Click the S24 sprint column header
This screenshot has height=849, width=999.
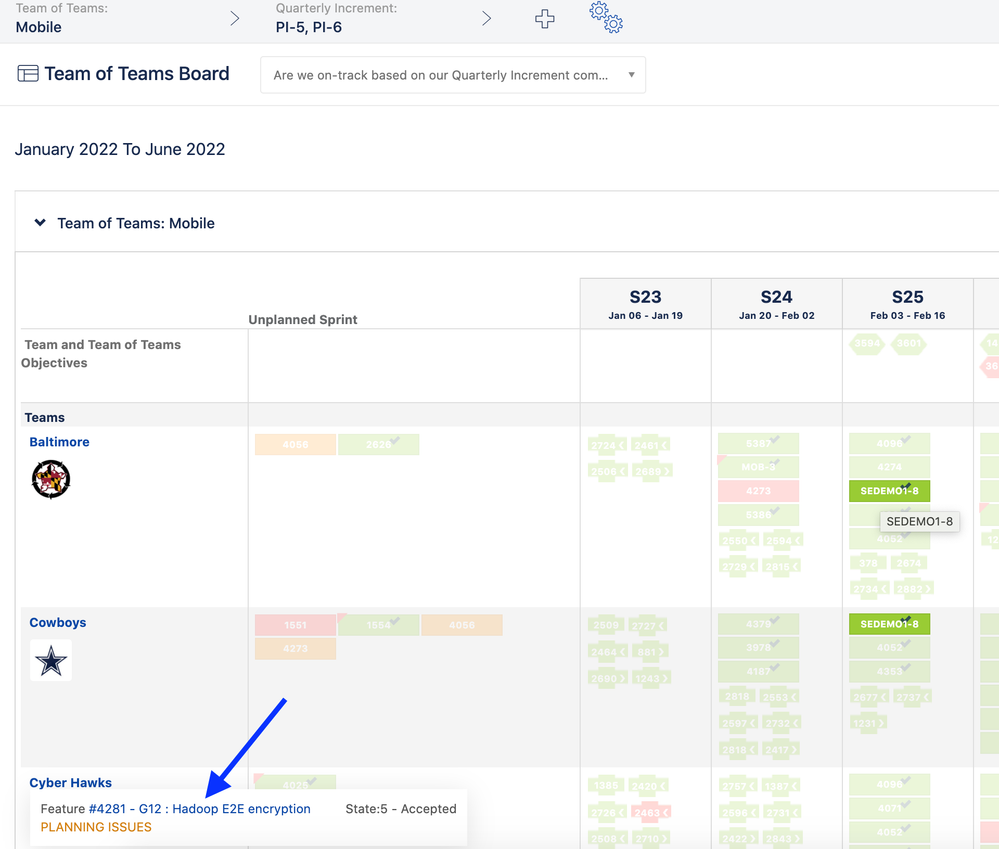[777, 304]
